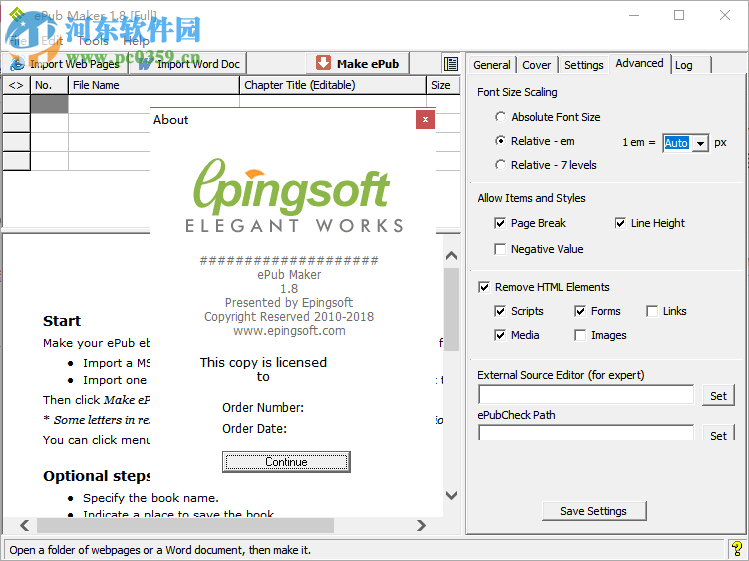Toggle the Media checkbox

500,335
